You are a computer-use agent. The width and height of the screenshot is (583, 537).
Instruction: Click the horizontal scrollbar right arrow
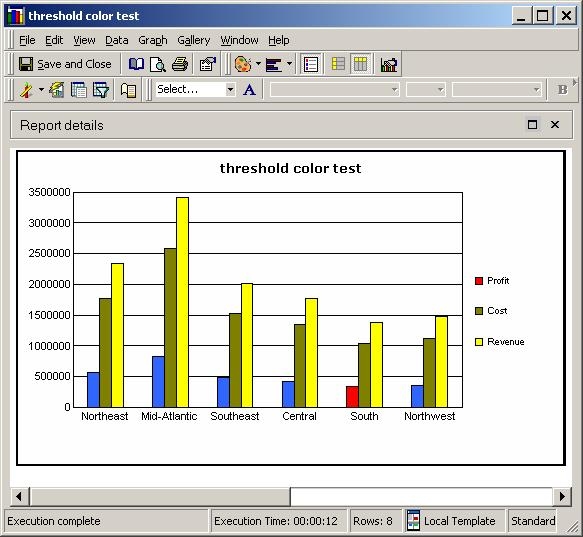point(562,496)
